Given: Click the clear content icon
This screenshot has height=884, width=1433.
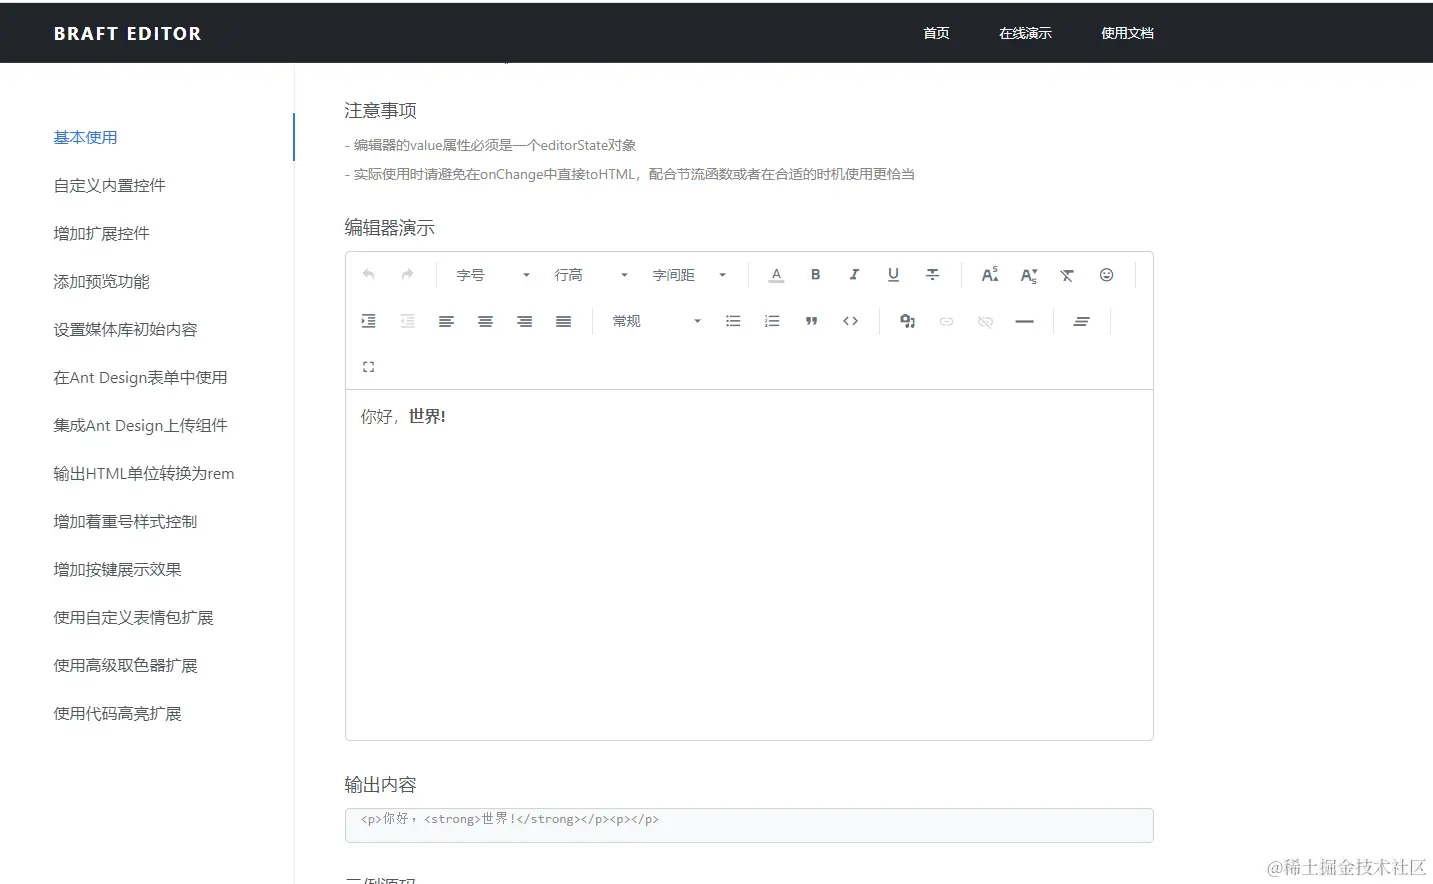Looking at the screenshot, I should pyautogui.click(x=1081, y=321).
